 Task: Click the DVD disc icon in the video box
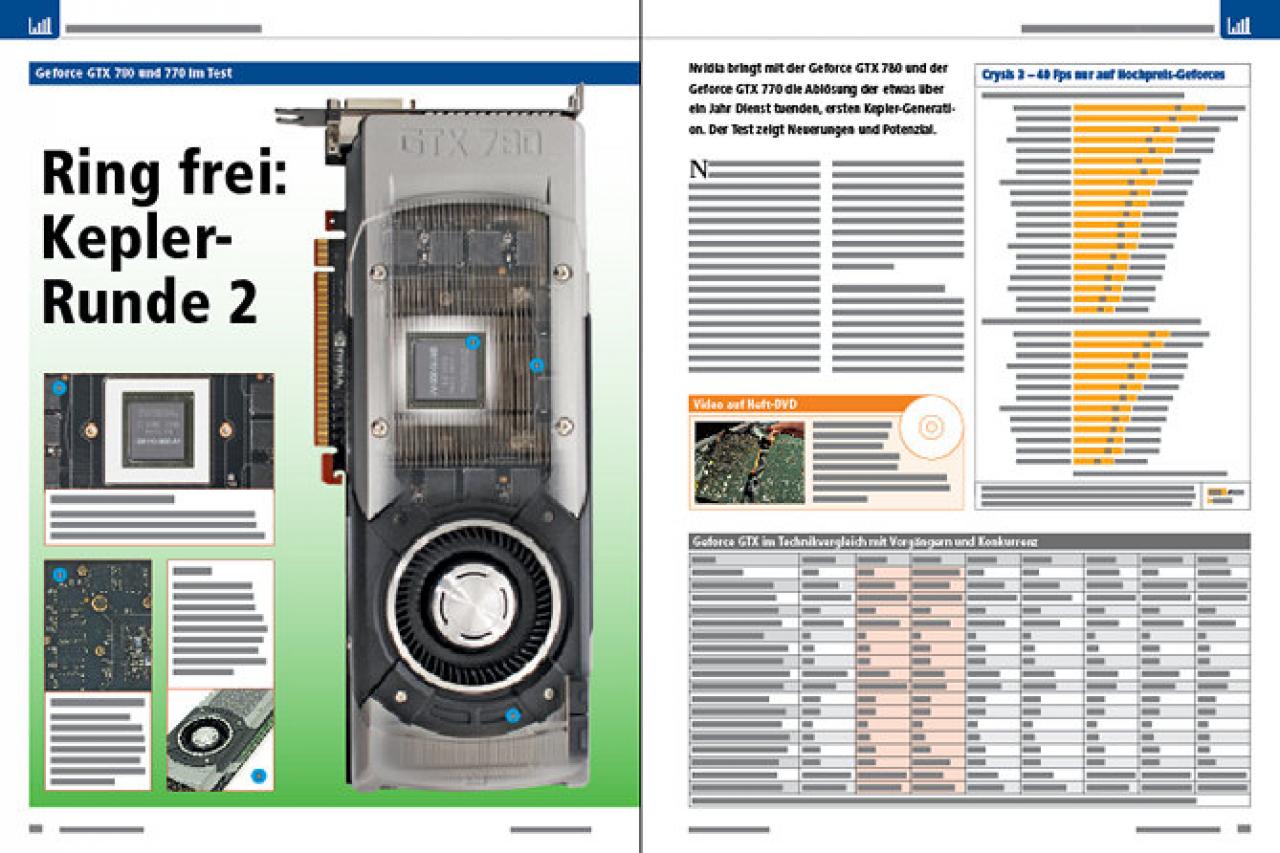[930, 426]
